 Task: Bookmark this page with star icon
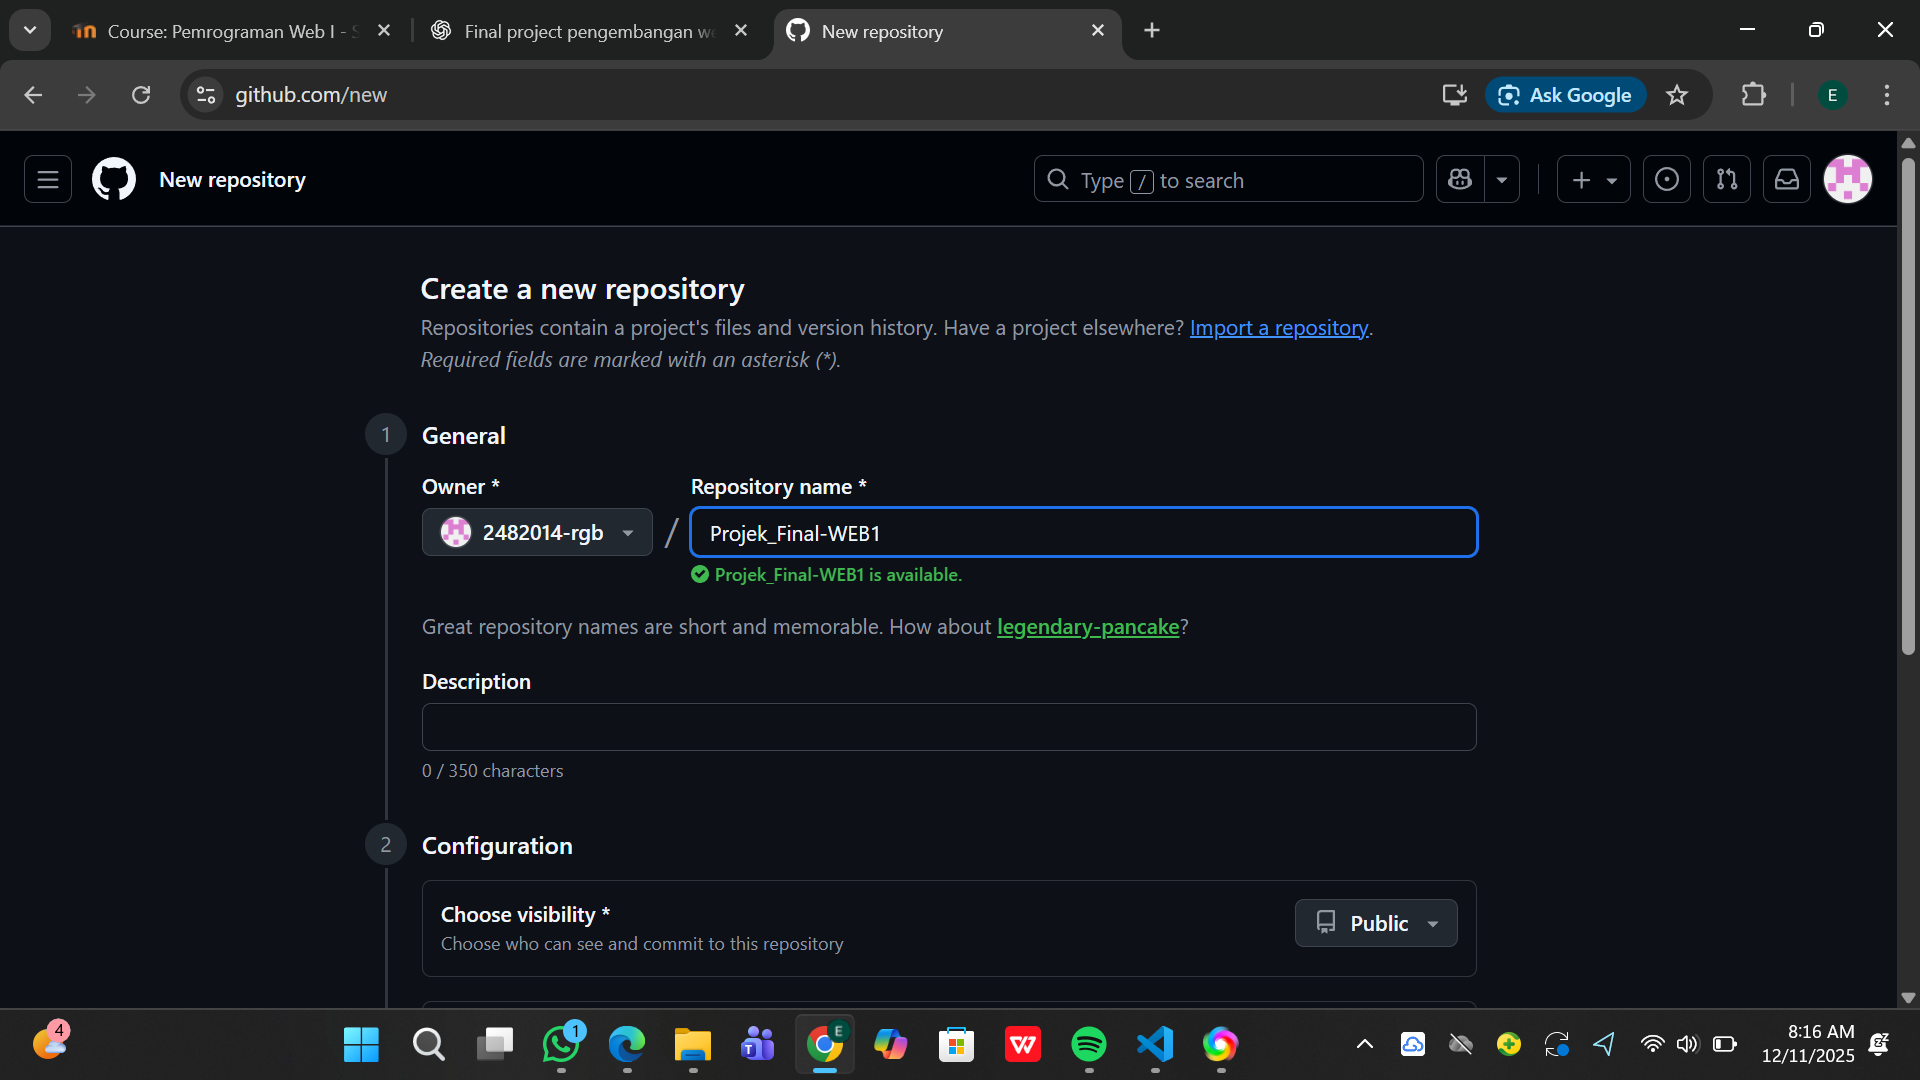pos(1677,95)
